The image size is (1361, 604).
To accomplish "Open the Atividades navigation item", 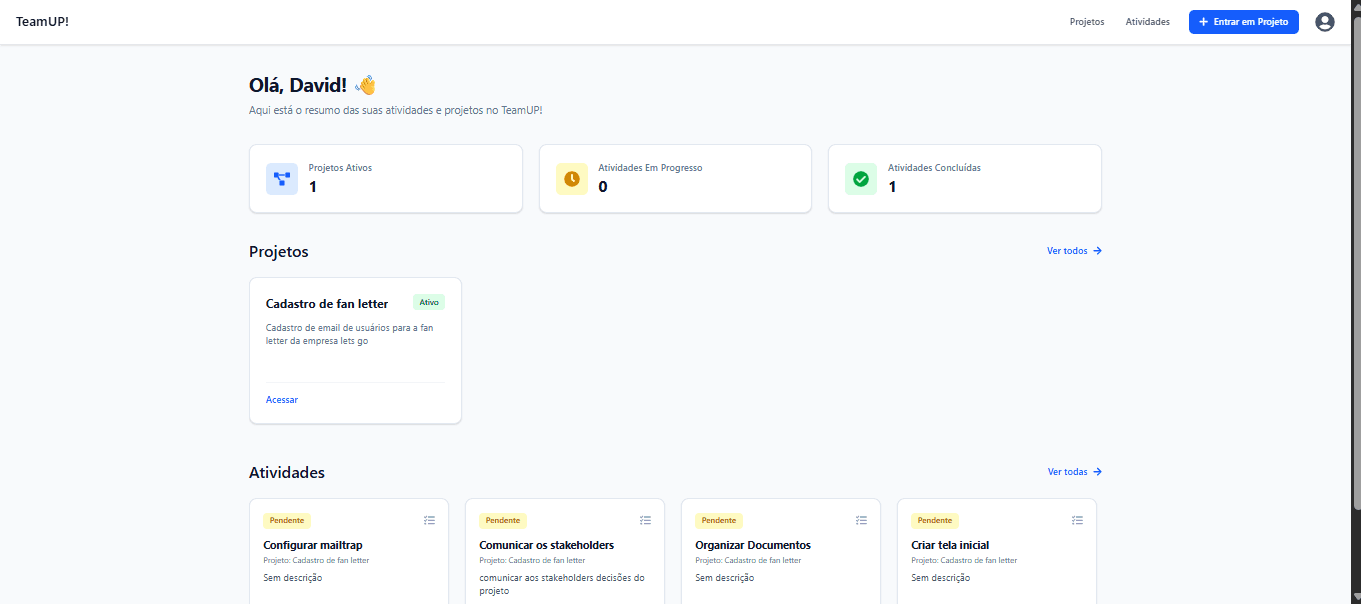I will click(1147, 22).
